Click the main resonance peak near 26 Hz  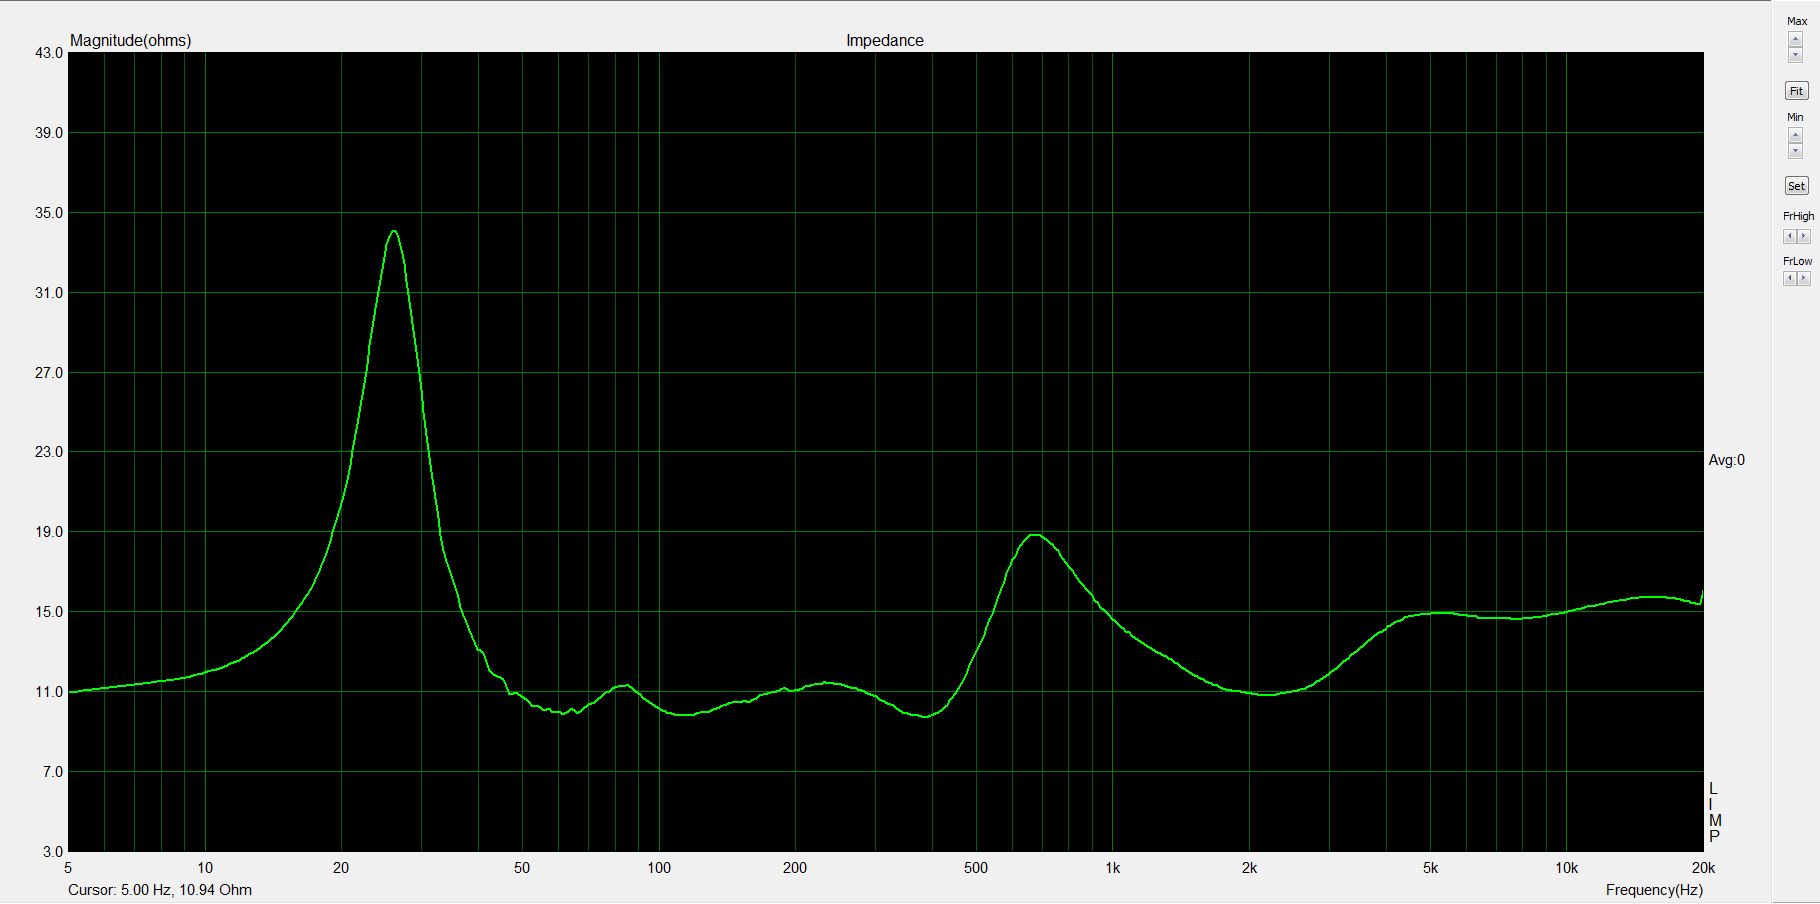(x=394, y=231)
